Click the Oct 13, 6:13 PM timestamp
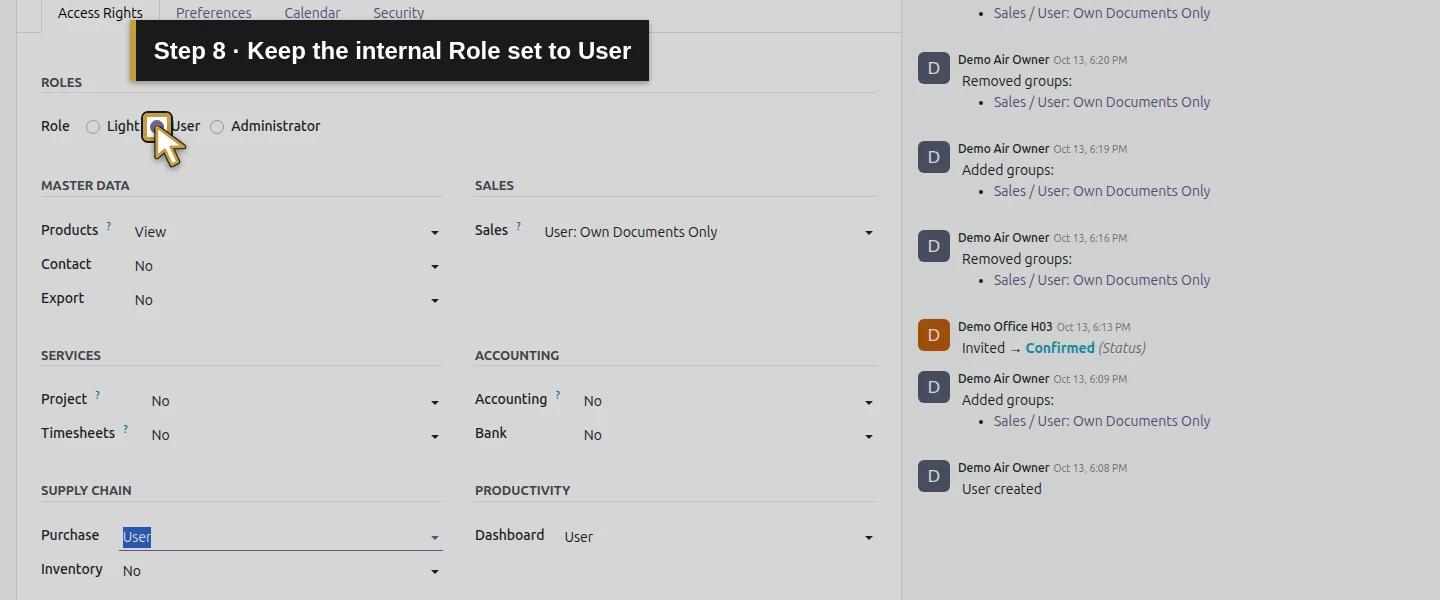Viewport: 1440px width, 600px height. click(x=1094, y=327)
